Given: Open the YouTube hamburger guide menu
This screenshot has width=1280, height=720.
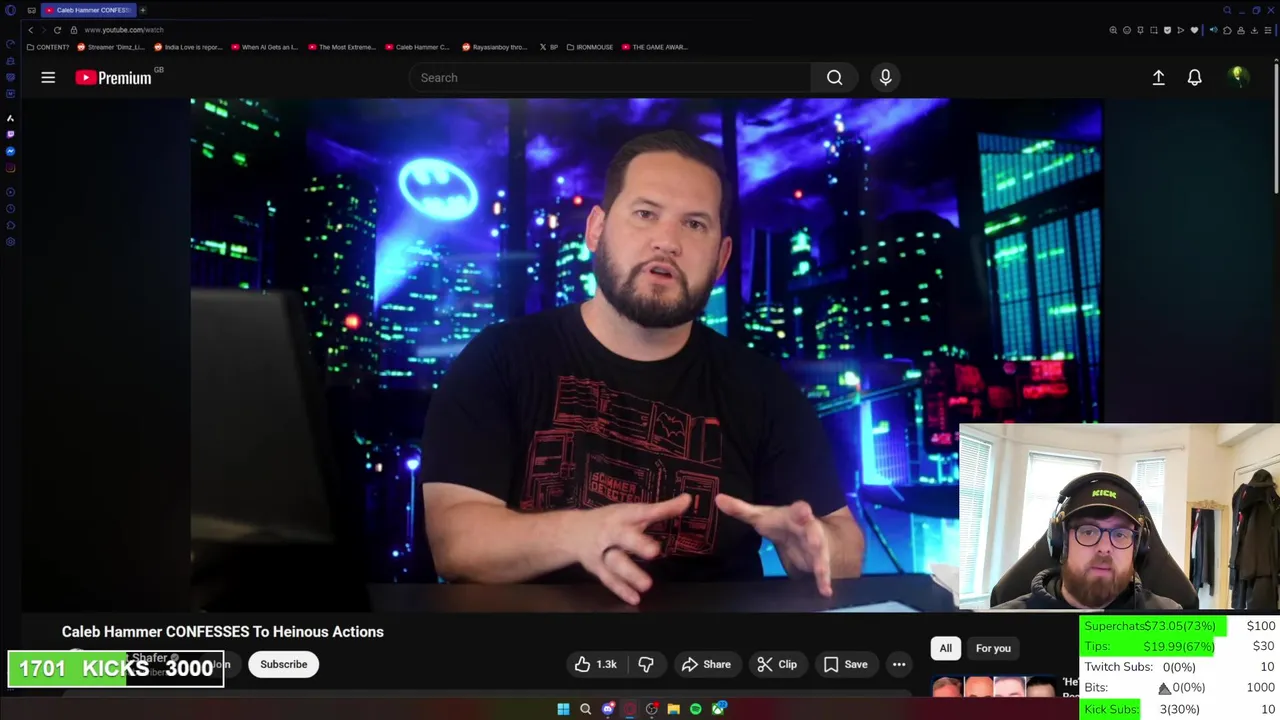Looking at the screenshot, I should coord(48,77).
